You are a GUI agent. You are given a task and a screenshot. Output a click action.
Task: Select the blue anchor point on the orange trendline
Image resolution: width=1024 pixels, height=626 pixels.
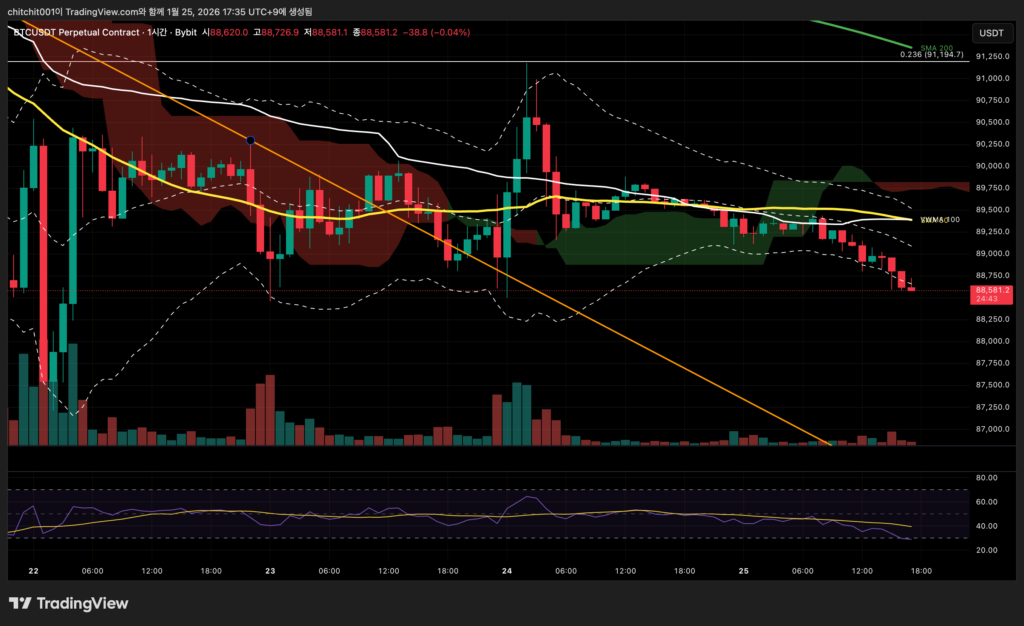pos(250,141)
